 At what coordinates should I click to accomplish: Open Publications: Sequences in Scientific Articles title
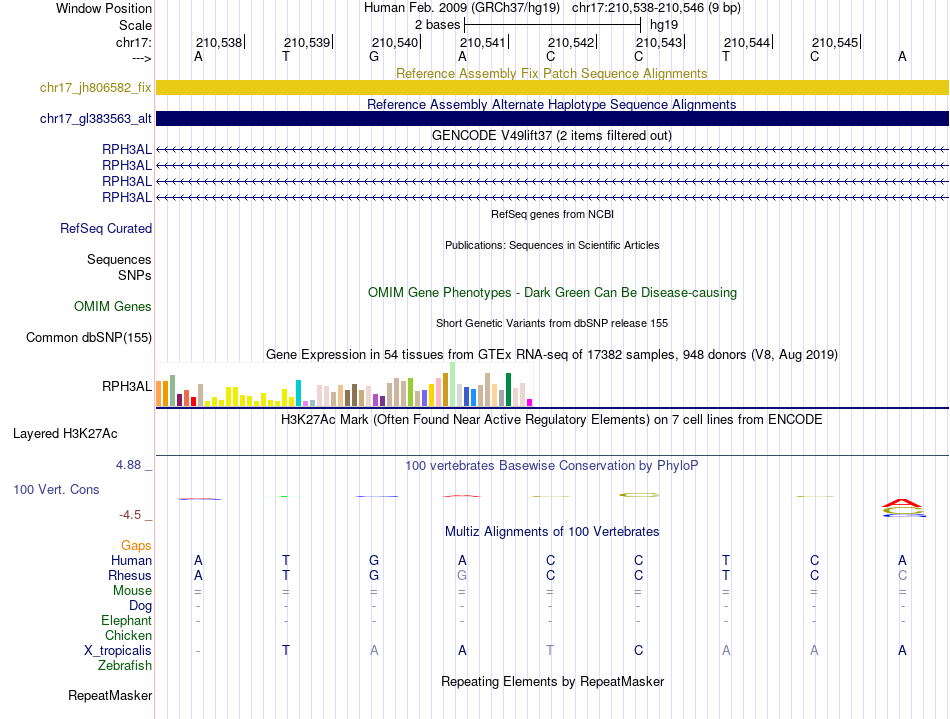tap(552, 245)
